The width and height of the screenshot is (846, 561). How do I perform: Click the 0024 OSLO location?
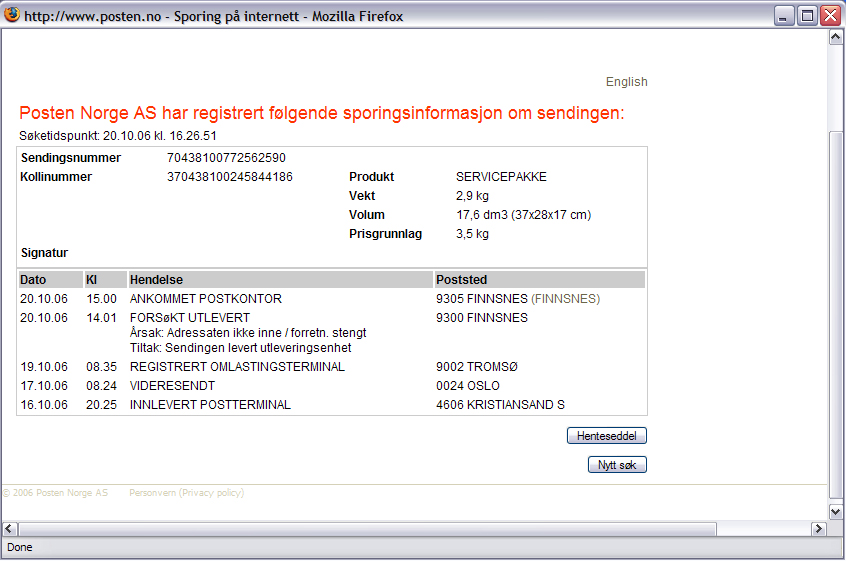point(468,386)
